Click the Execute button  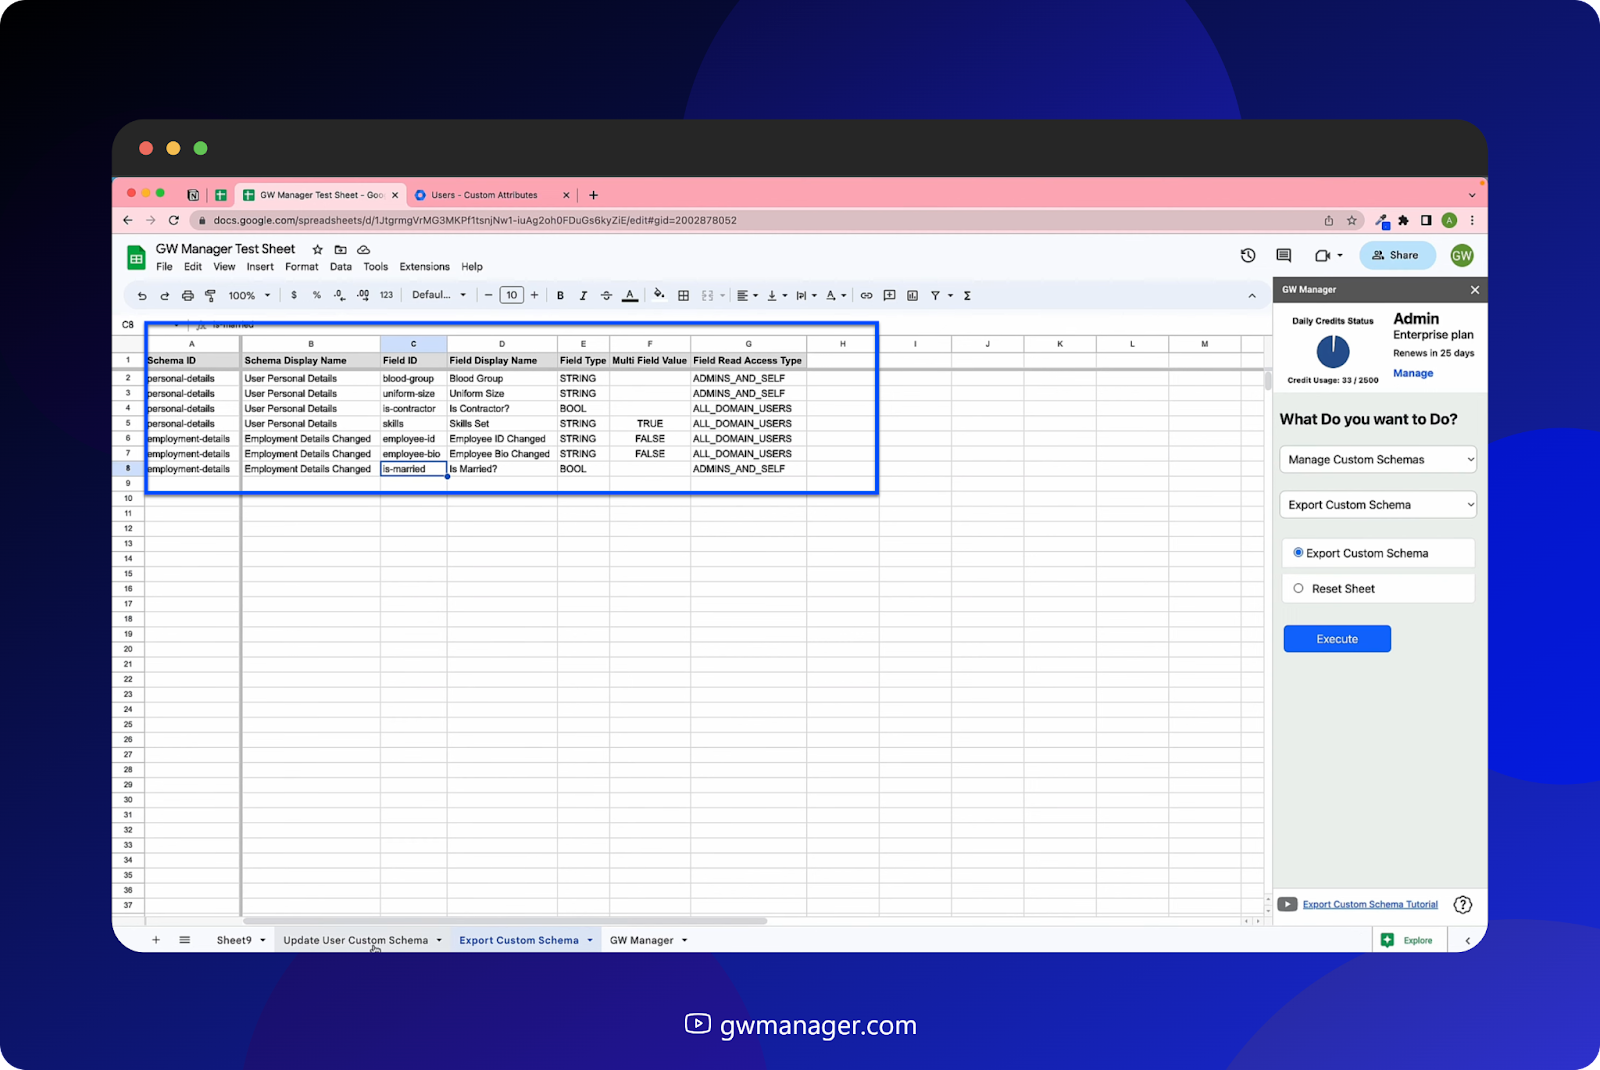1337,639
